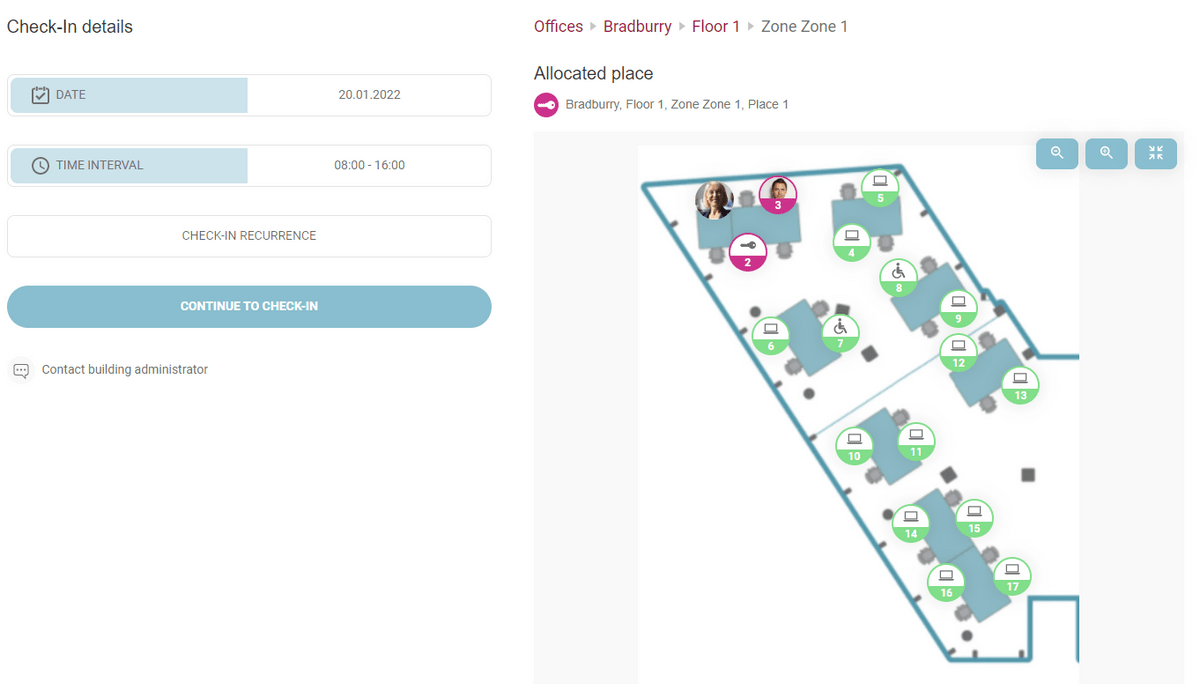
Task: Pick laptop desk 5 on the map
Action: pos(880,187)
